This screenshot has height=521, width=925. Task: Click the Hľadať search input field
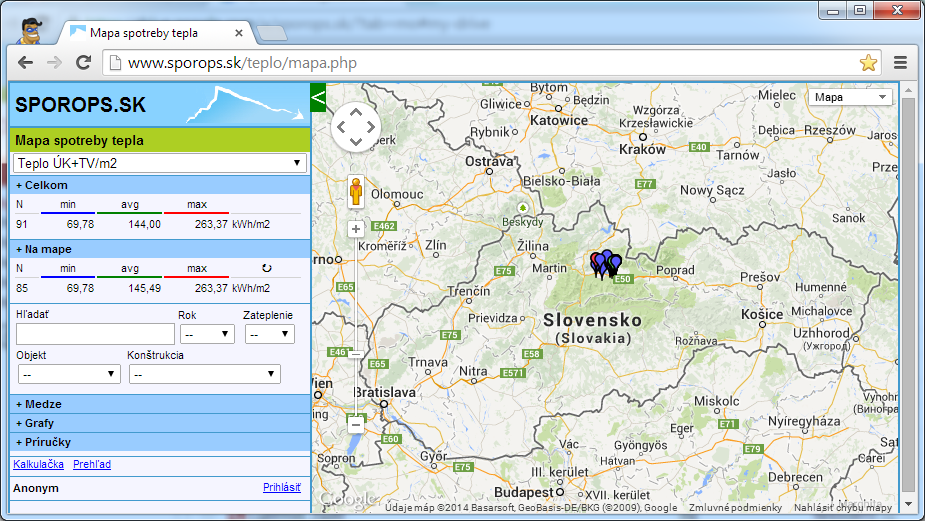pyautogui.click(x=95, y=334)
